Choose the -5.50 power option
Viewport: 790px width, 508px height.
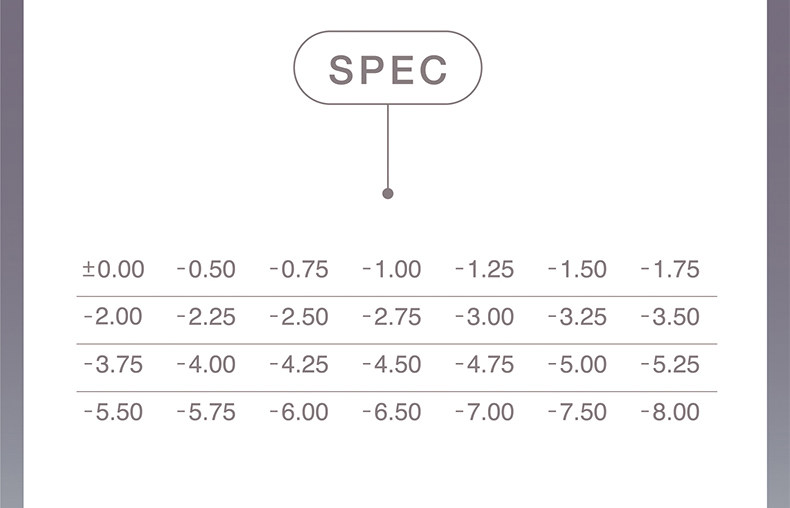click(x=113, y=412)
